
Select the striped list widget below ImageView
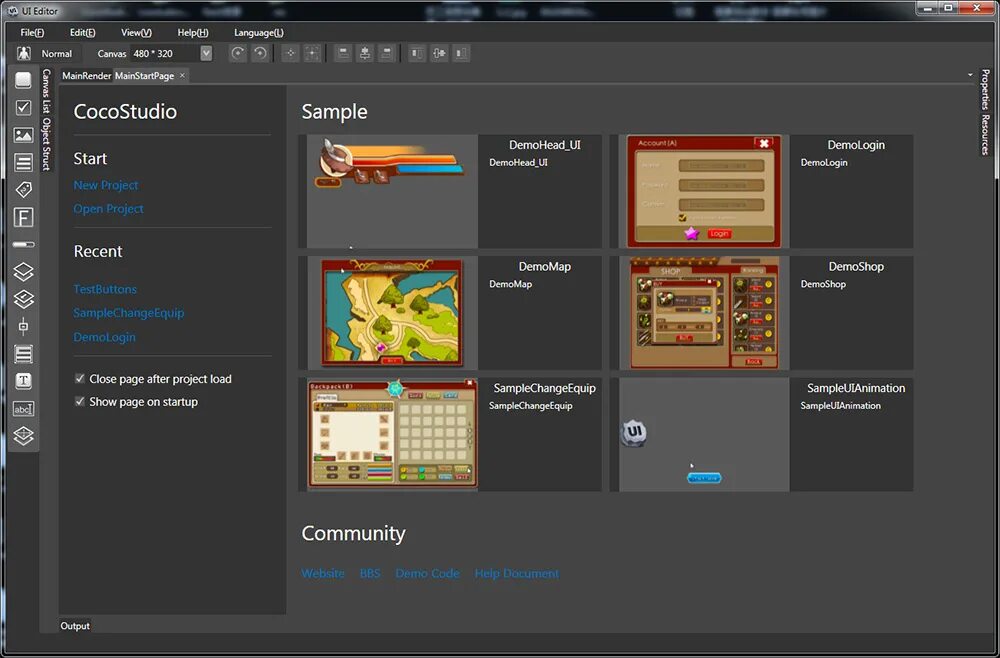click(x=24, y=163)
